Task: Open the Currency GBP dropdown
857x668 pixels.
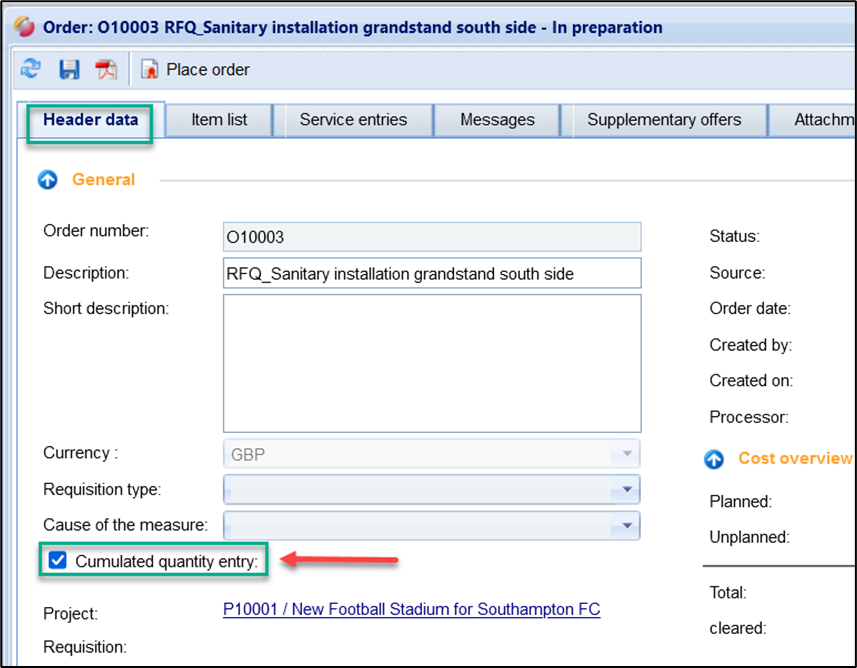Action: coord(626,454)
